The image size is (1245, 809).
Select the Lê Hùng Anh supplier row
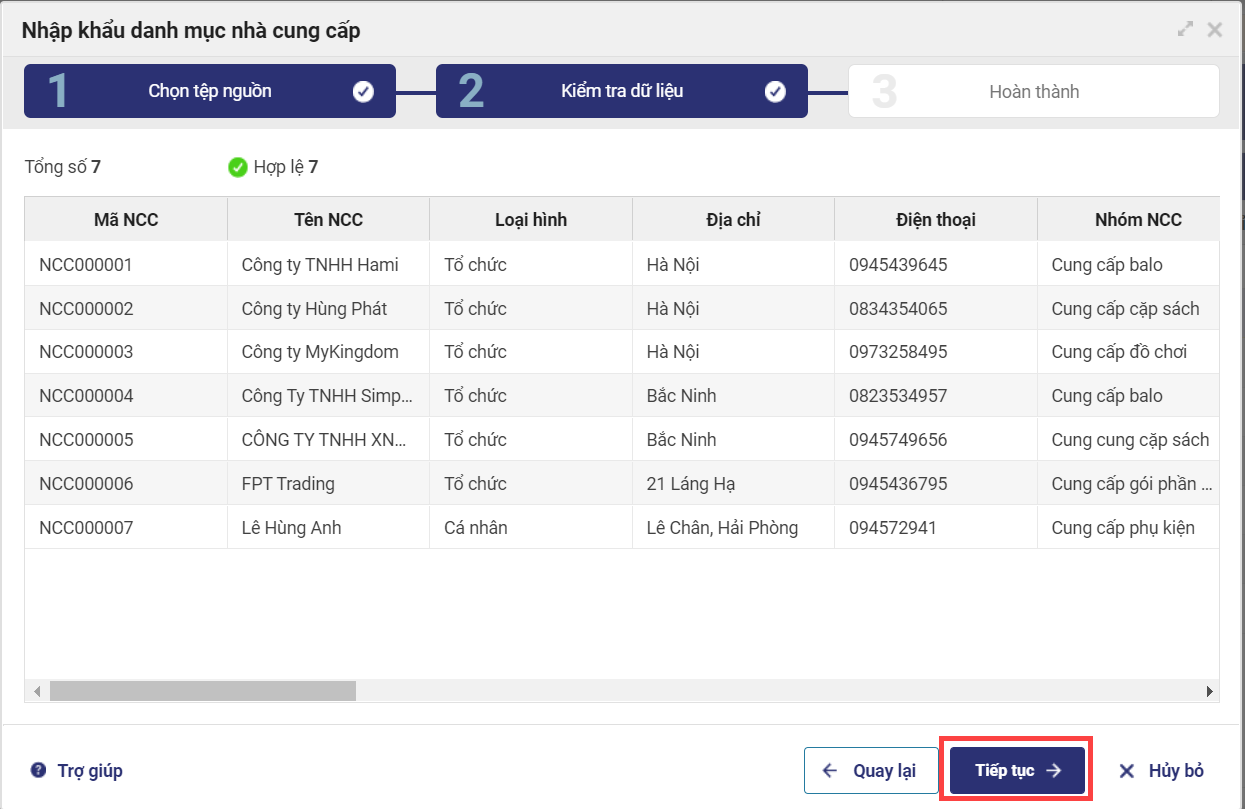291,528
